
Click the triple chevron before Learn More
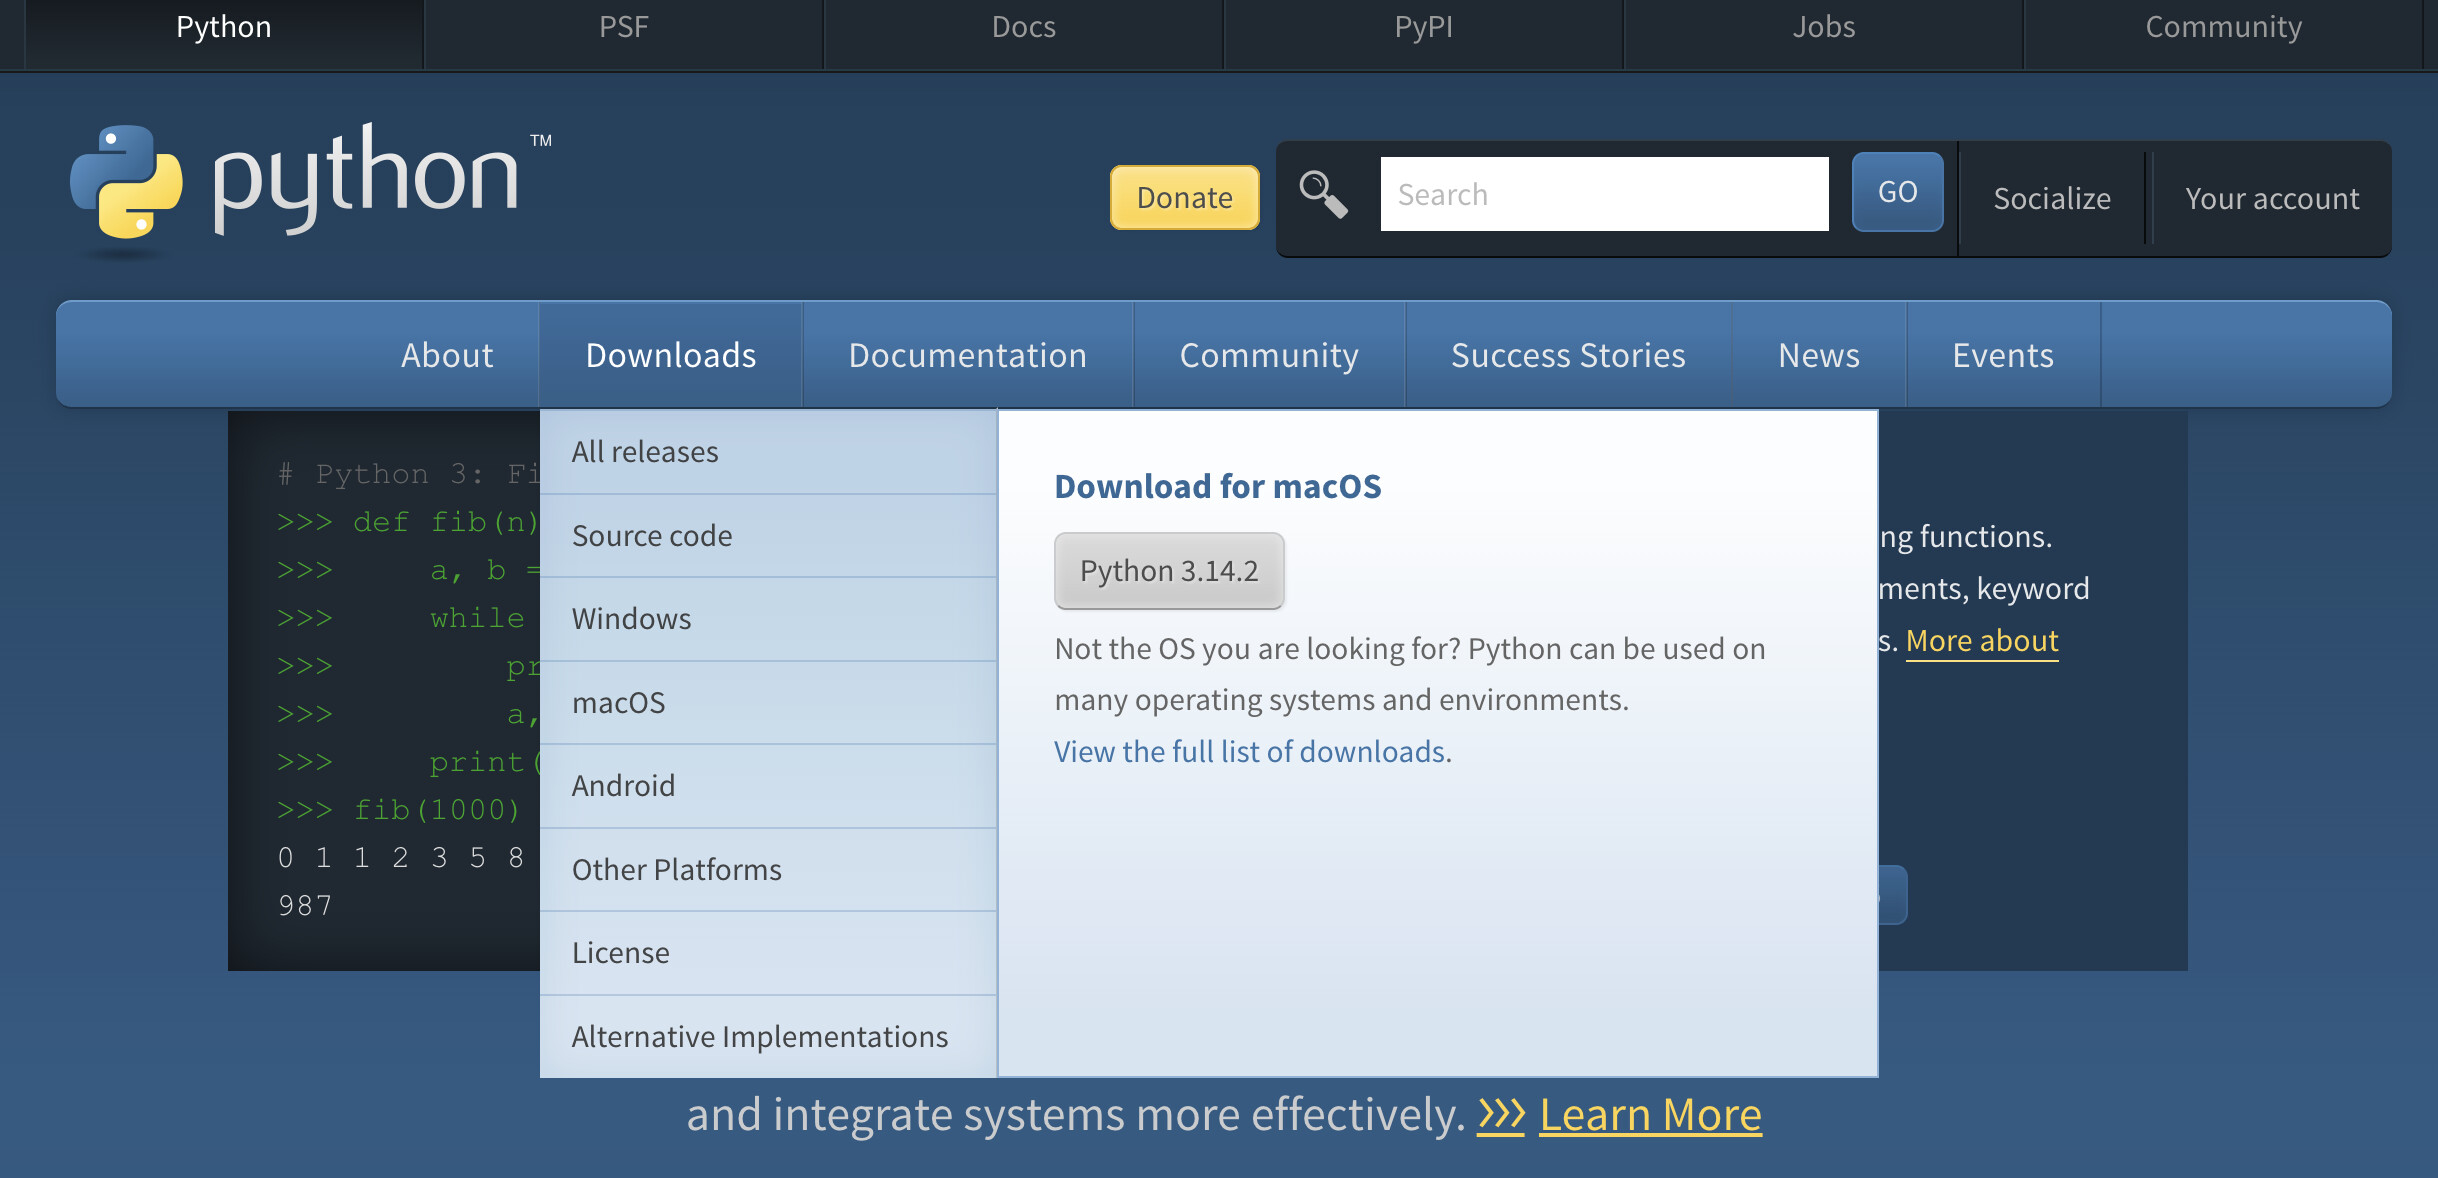click(1501, 1114)
